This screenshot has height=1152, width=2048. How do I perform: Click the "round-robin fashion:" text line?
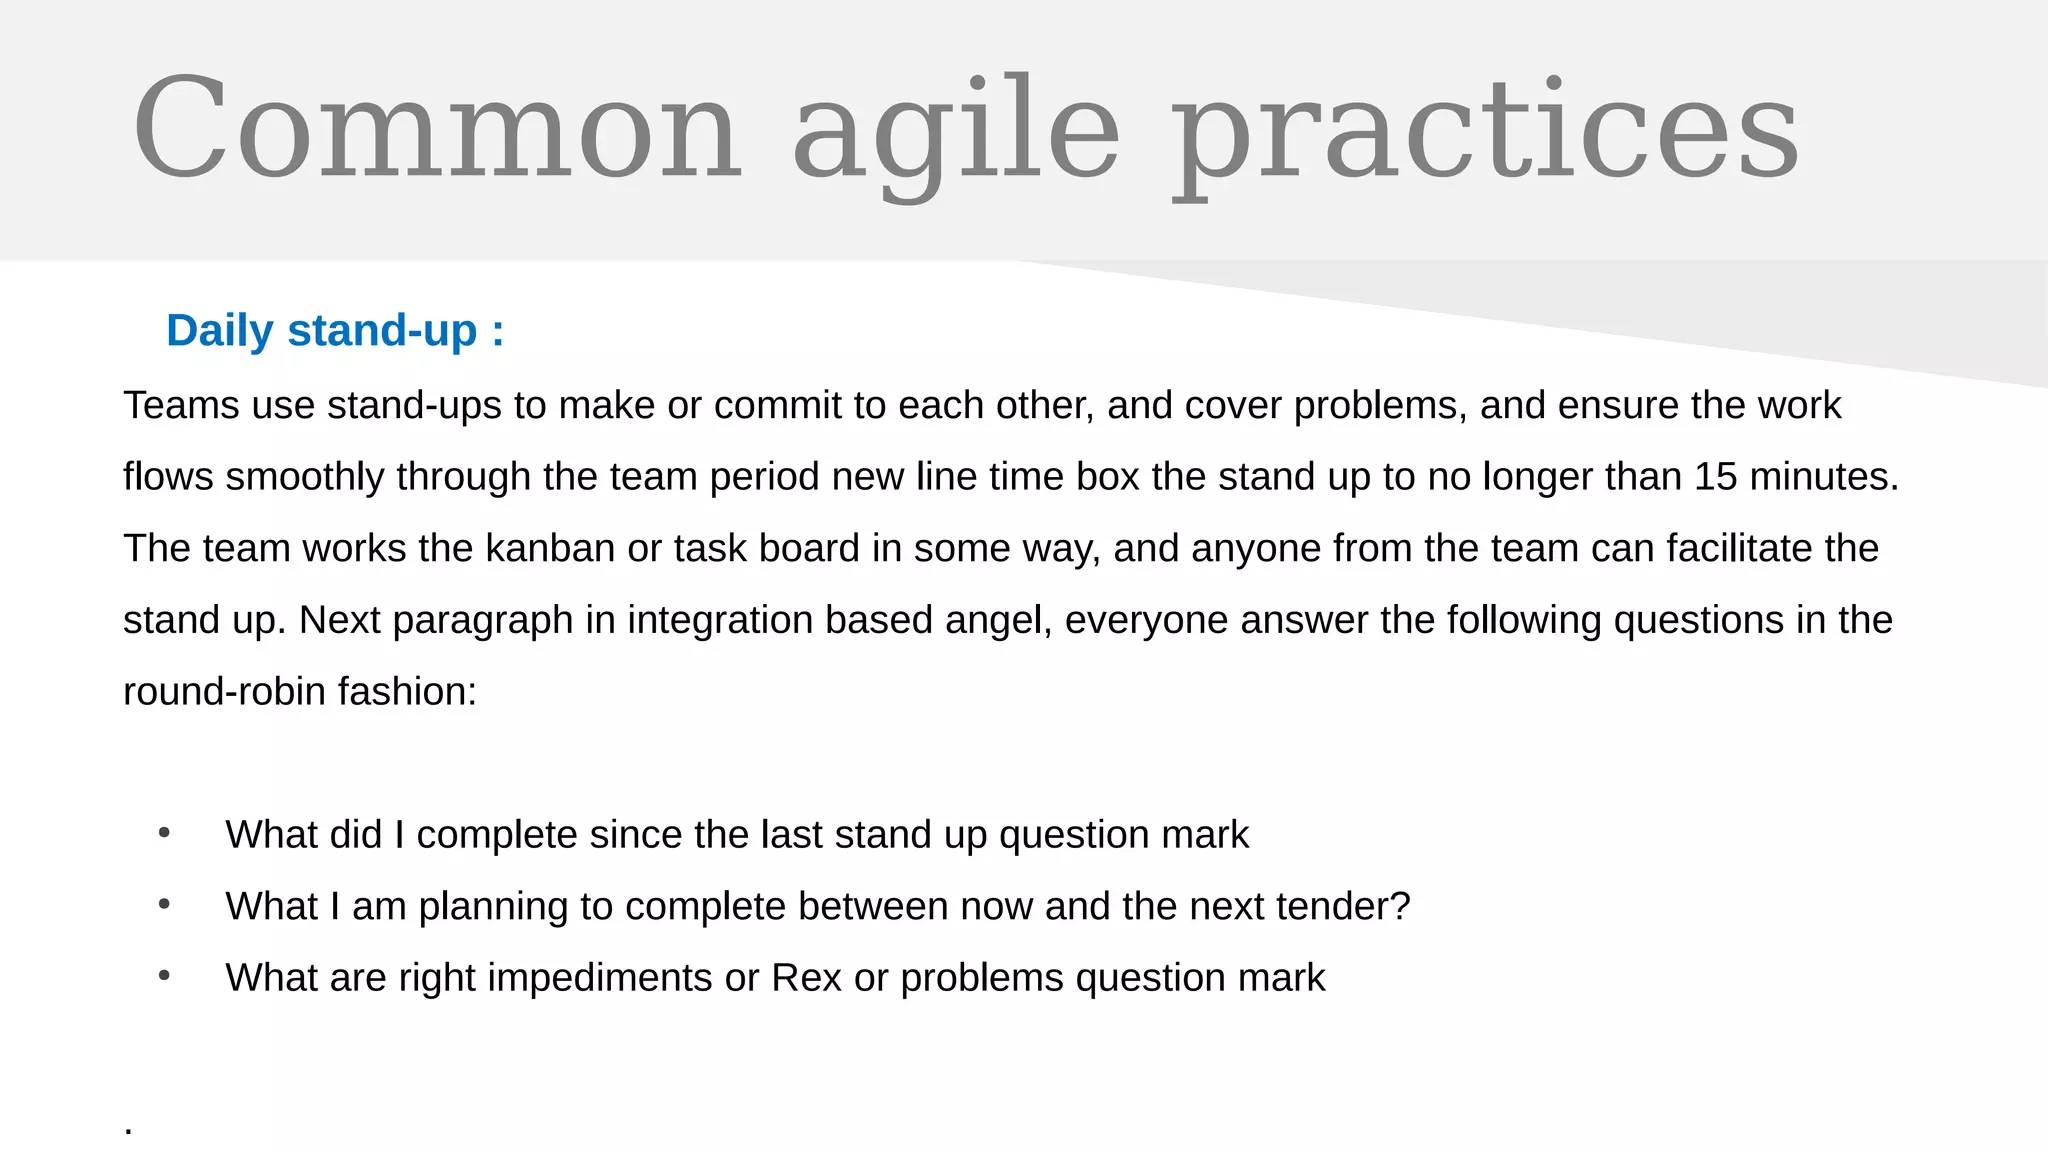pos(300,692)
